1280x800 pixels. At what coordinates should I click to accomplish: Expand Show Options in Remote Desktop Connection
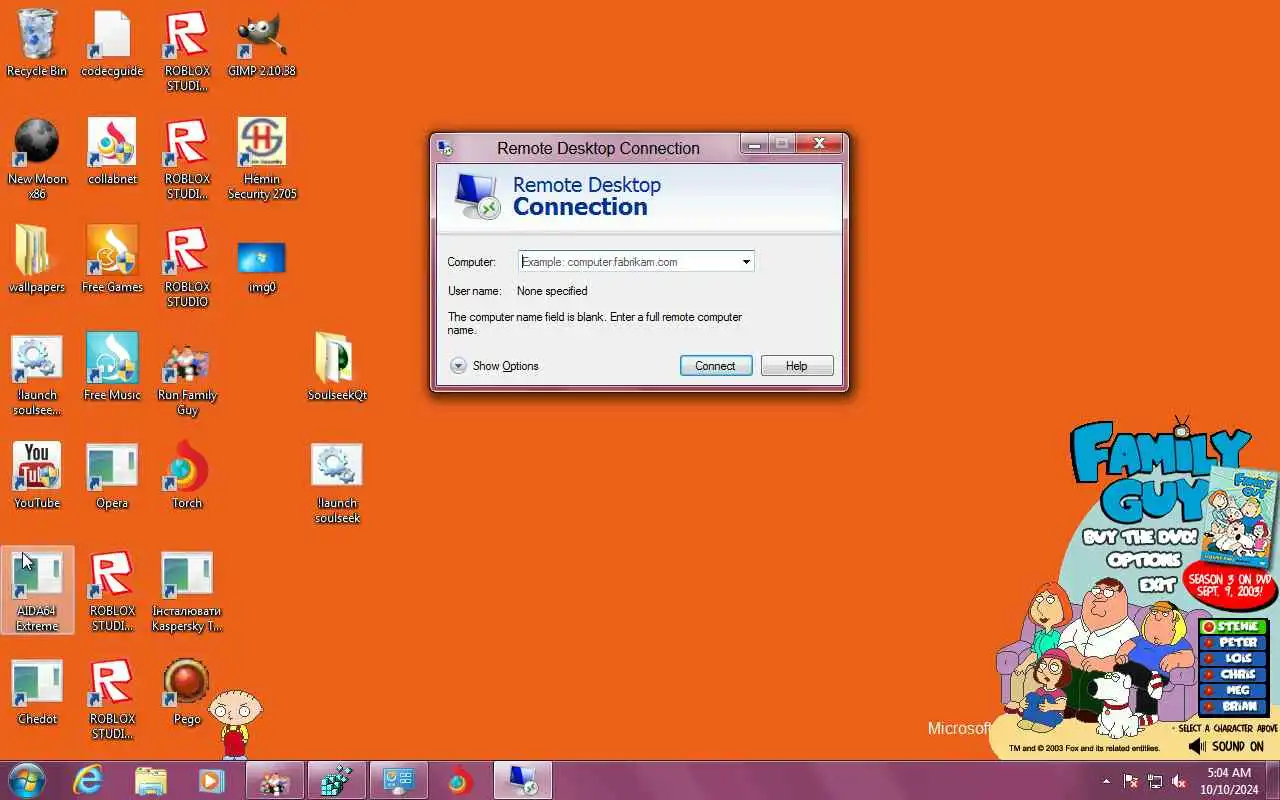494,366
